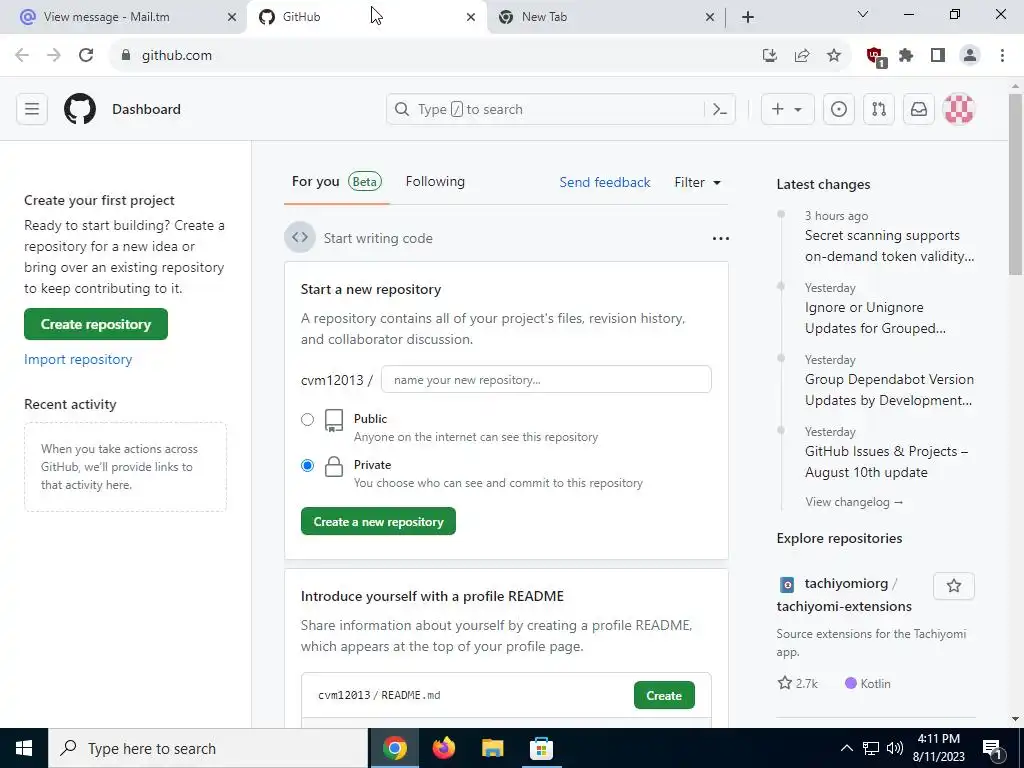This screenshot has height=768, width=1024.
Task: Switch to the Following feed tab
Action: coord(435,182)
